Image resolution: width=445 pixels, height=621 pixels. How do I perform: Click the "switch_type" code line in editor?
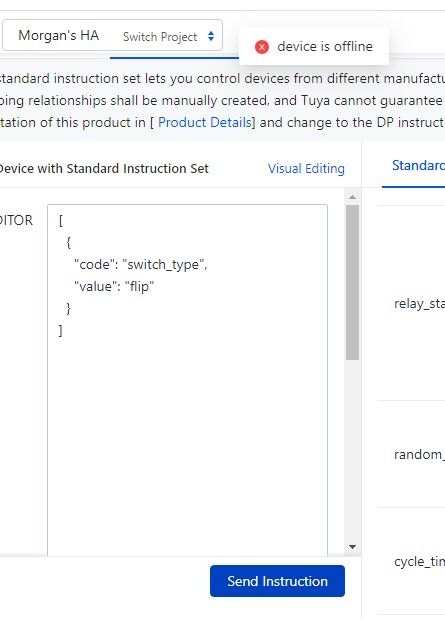pos(141,264)
